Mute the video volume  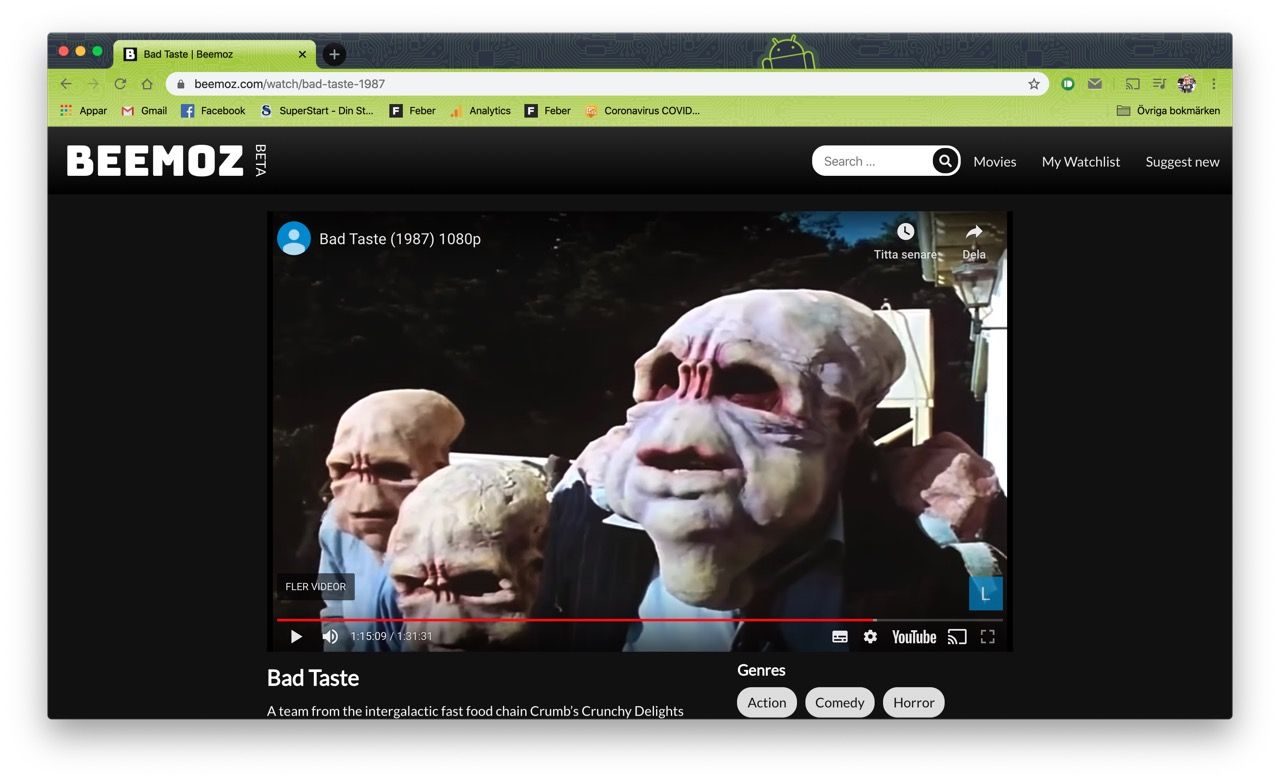coord(330,637)
